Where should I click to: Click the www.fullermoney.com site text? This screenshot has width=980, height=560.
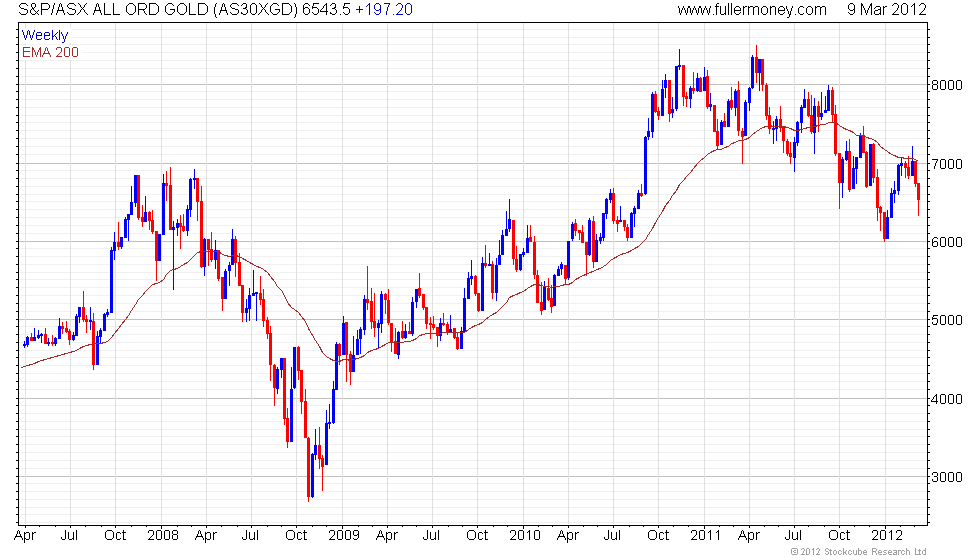[x=752, y=9]
